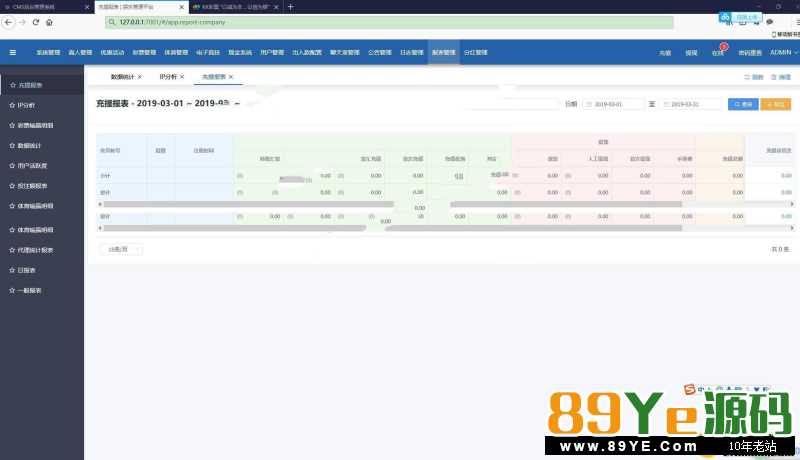Click the browser back arrow
The image size is (800, 460).
(x=10, y=22)
